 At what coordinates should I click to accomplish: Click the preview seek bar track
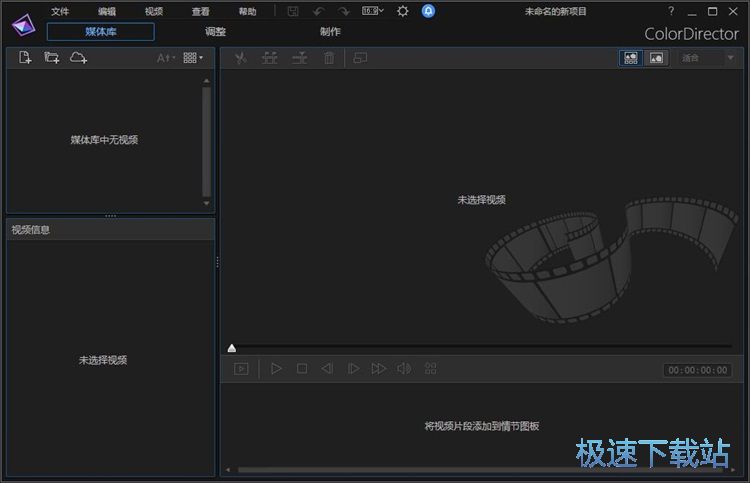pos(484,346)
